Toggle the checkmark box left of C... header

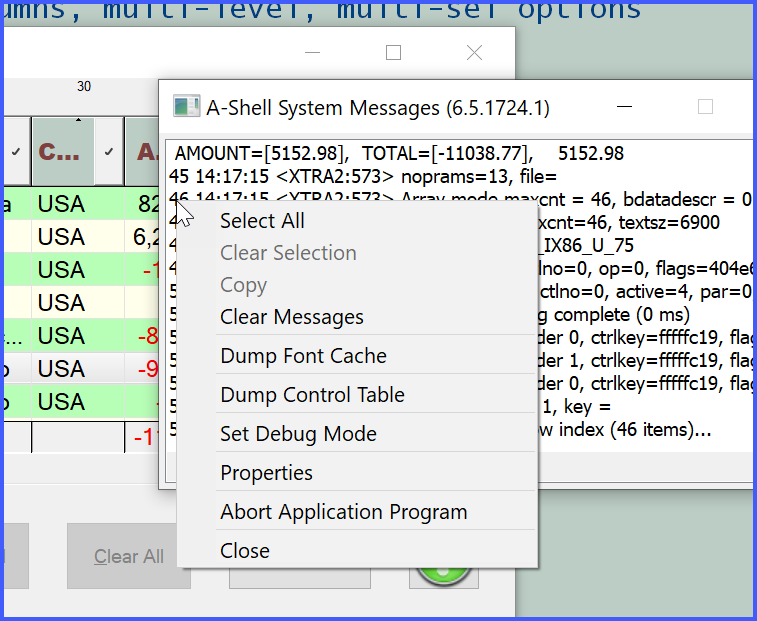[x=15, y=152]
